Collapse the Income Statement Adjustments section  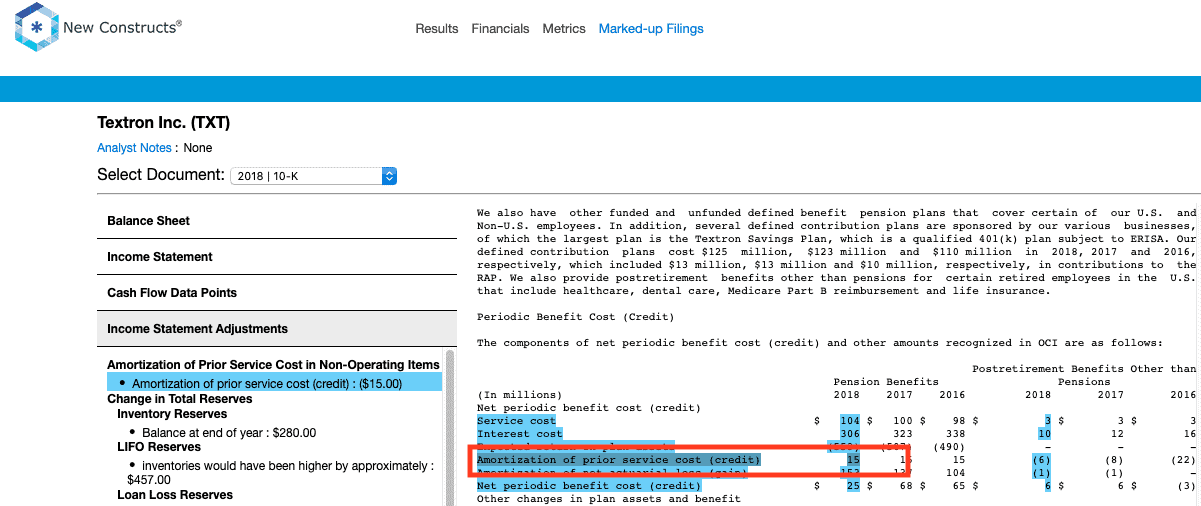tap(276, 329)
